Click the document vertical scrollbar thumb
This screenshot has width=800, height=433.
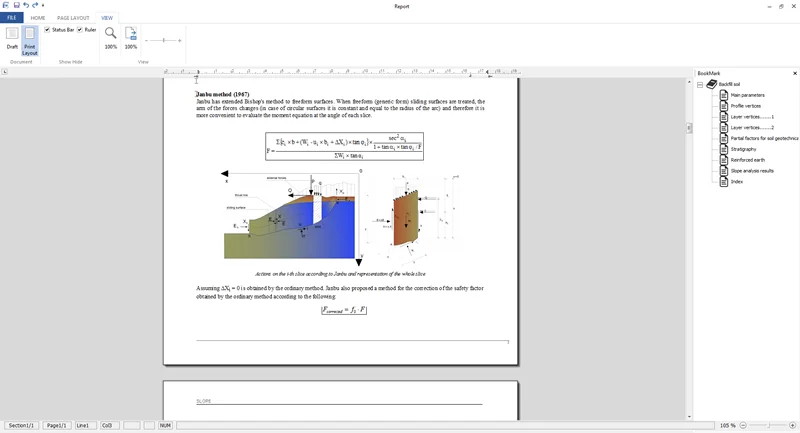pyautogui.click(x=689, y=128)
